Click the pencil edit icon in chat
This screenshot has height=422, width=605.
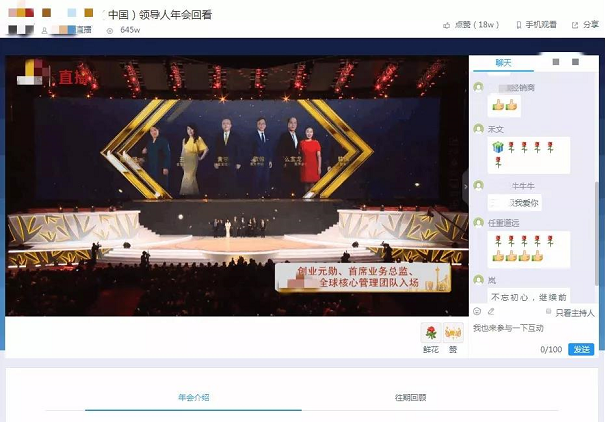[490, 312]
